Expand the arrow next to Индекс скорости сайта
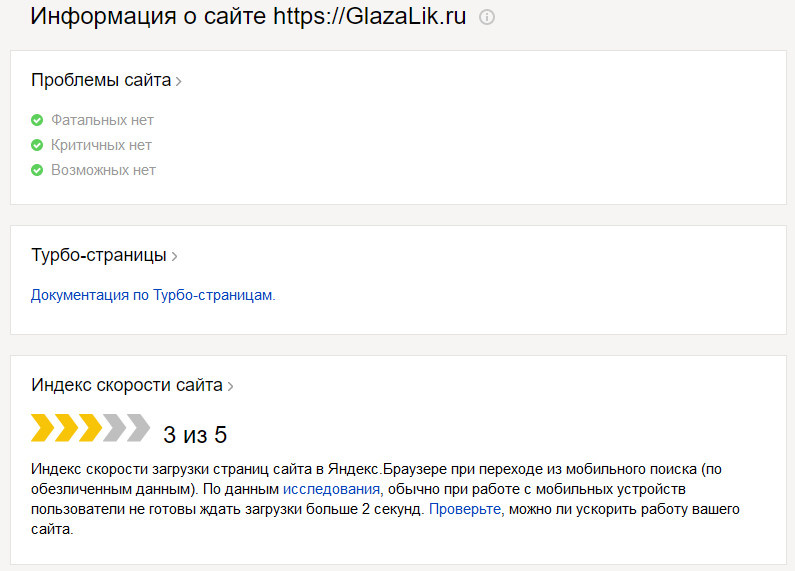This screenshot has width=795, height=571. pyautogui.click(x=230, y=386)
